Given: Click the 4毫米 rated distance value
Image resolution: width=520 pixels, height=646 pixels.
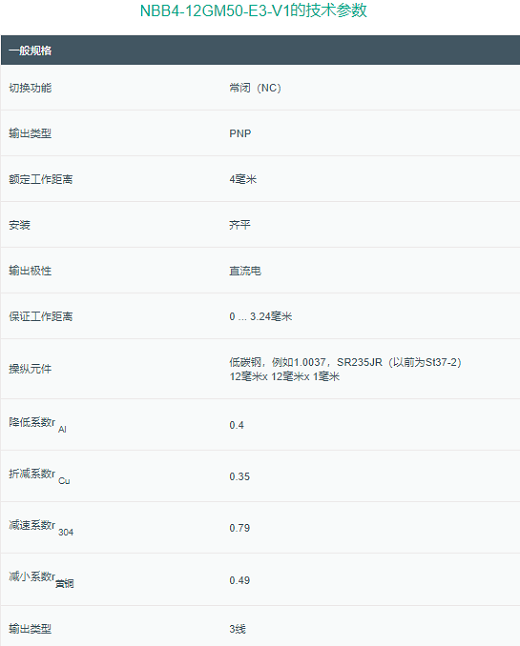Looking at the screenshot, I should (x=243, y=179).
